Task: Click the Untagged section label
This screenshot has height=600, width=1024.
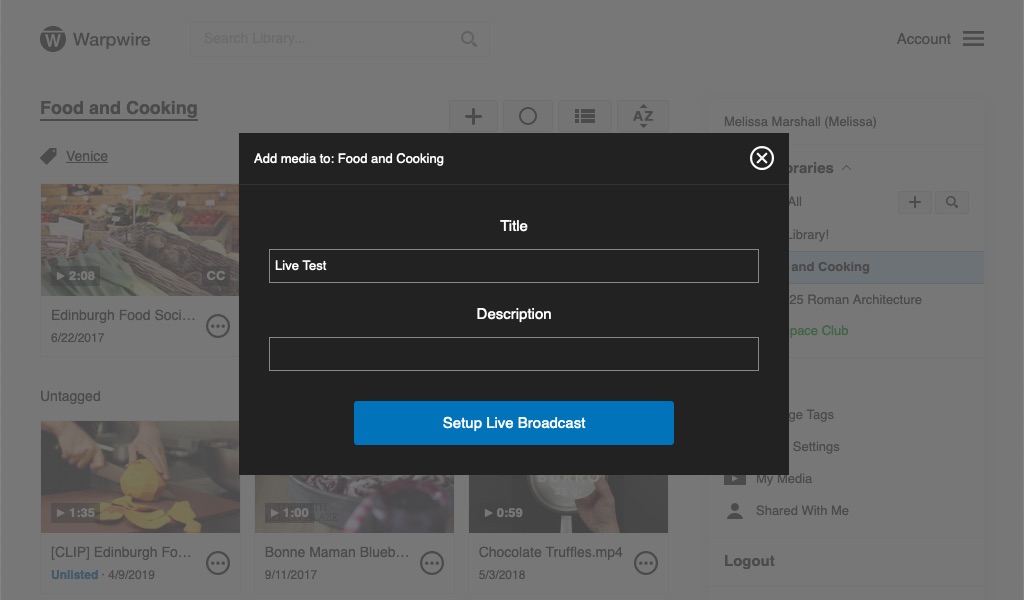Action: pyautogui.click(x=71, y=396)
